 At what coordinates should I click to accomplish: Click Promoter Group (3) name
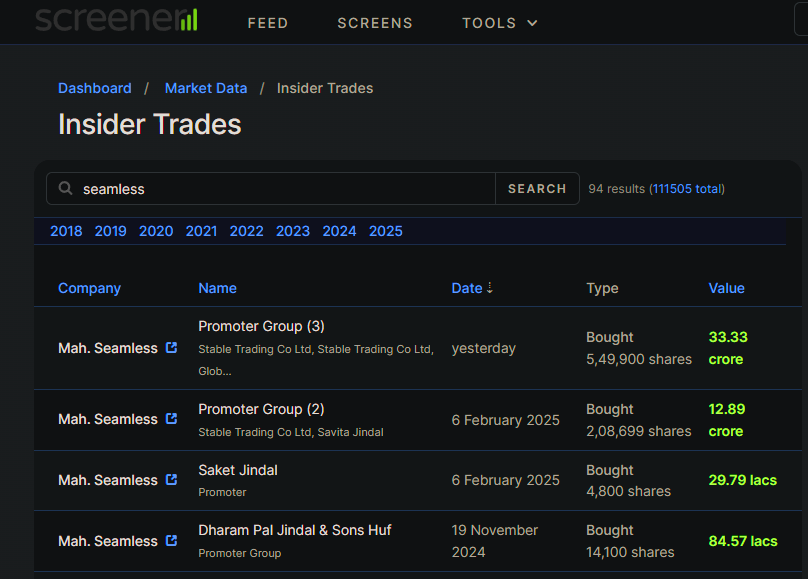pyautogui.click(x=261, y=326)
